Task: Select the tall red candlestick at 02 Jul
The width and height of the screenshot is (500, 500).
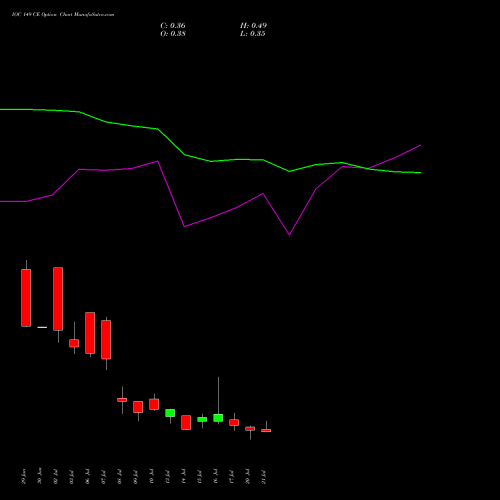Action: point(58,299)
